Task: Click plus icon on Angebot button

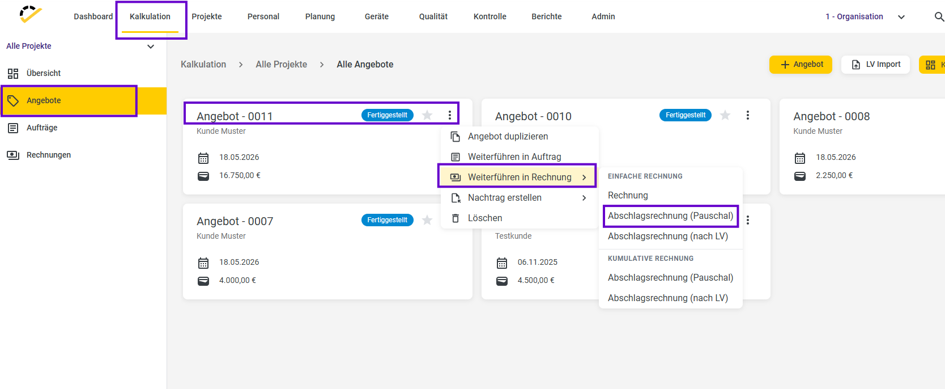Action: coord(785,65)
